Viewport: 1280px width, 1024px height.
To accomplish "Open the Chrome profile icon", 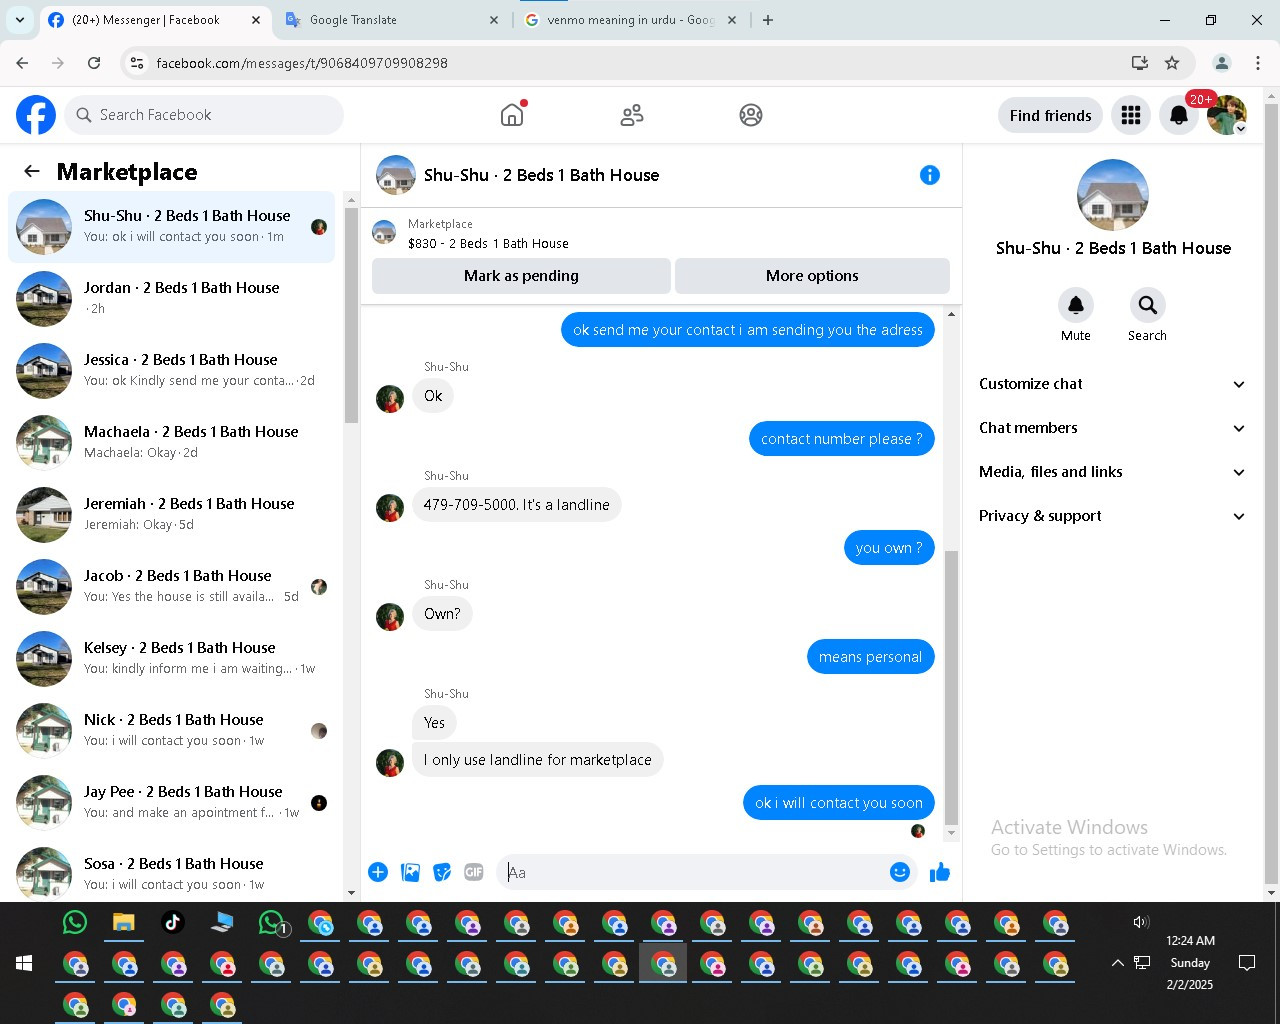I will (1222, 63).
